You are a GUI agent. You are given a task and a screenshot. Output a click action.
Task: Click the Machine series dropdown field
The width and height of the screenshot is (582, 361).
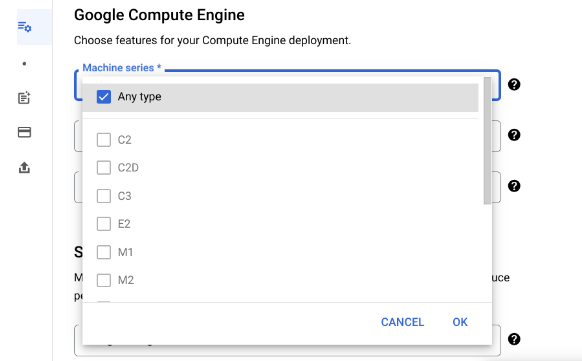click(x=287, y=85)
